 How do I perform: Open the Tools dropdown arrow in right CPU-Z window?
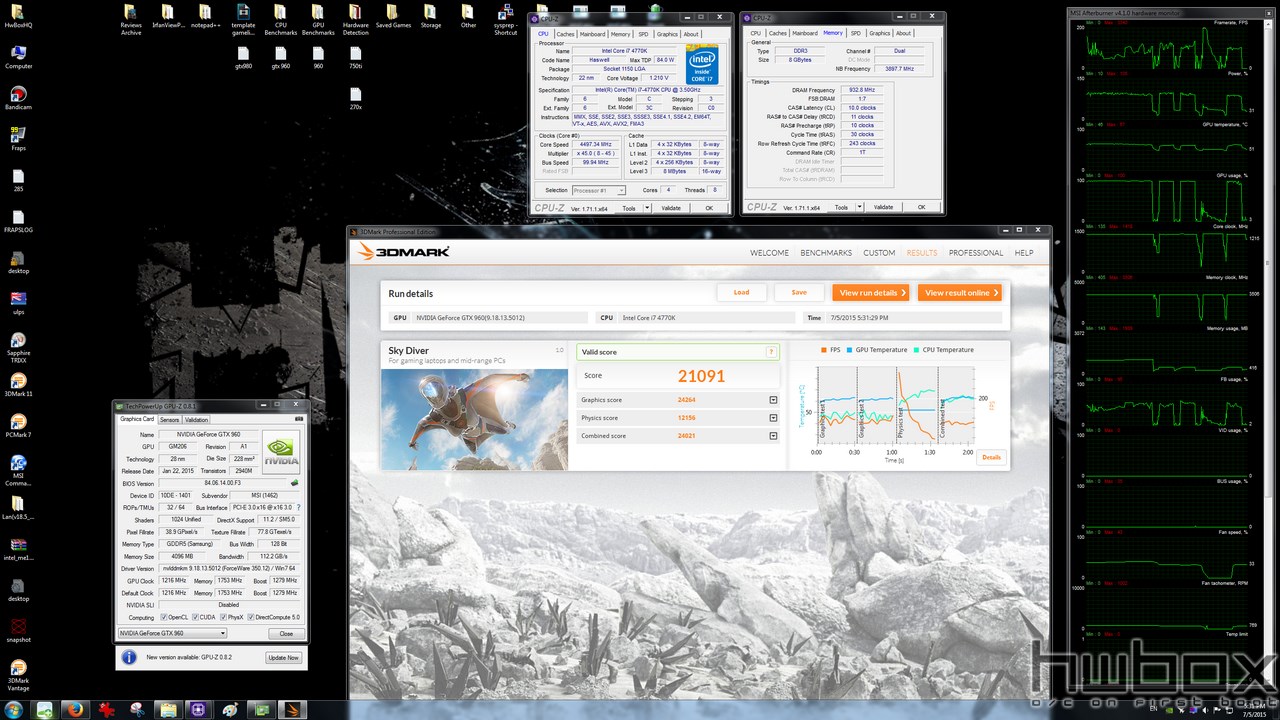click(858, 208)
